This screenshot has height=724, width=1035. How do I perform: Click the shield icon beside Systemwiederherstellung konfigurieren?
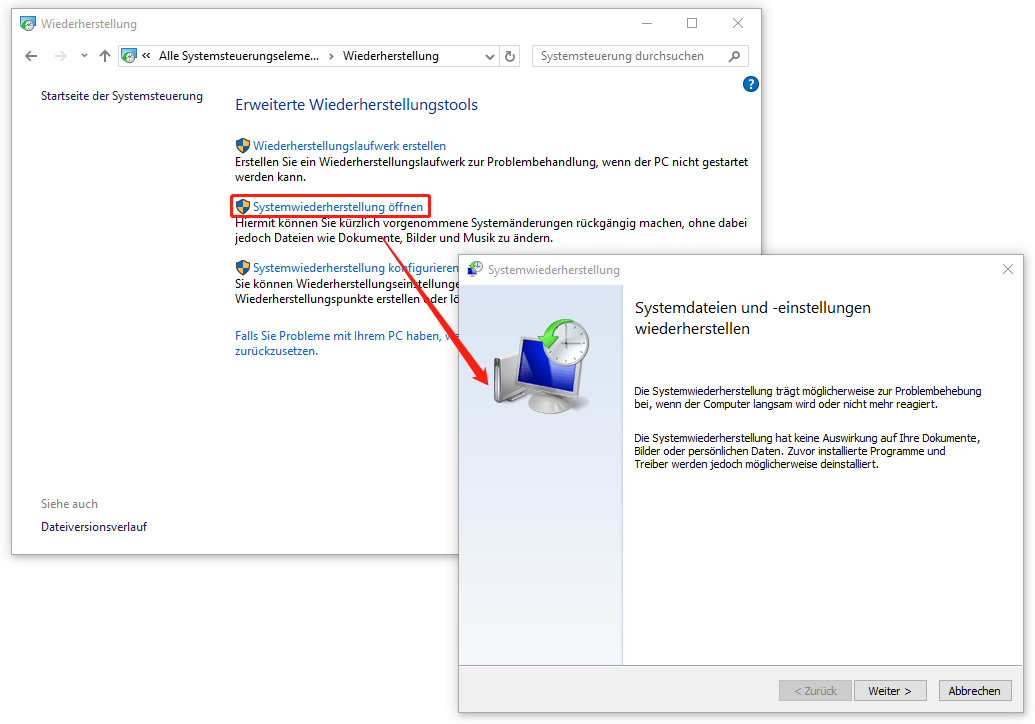point(242,267)
